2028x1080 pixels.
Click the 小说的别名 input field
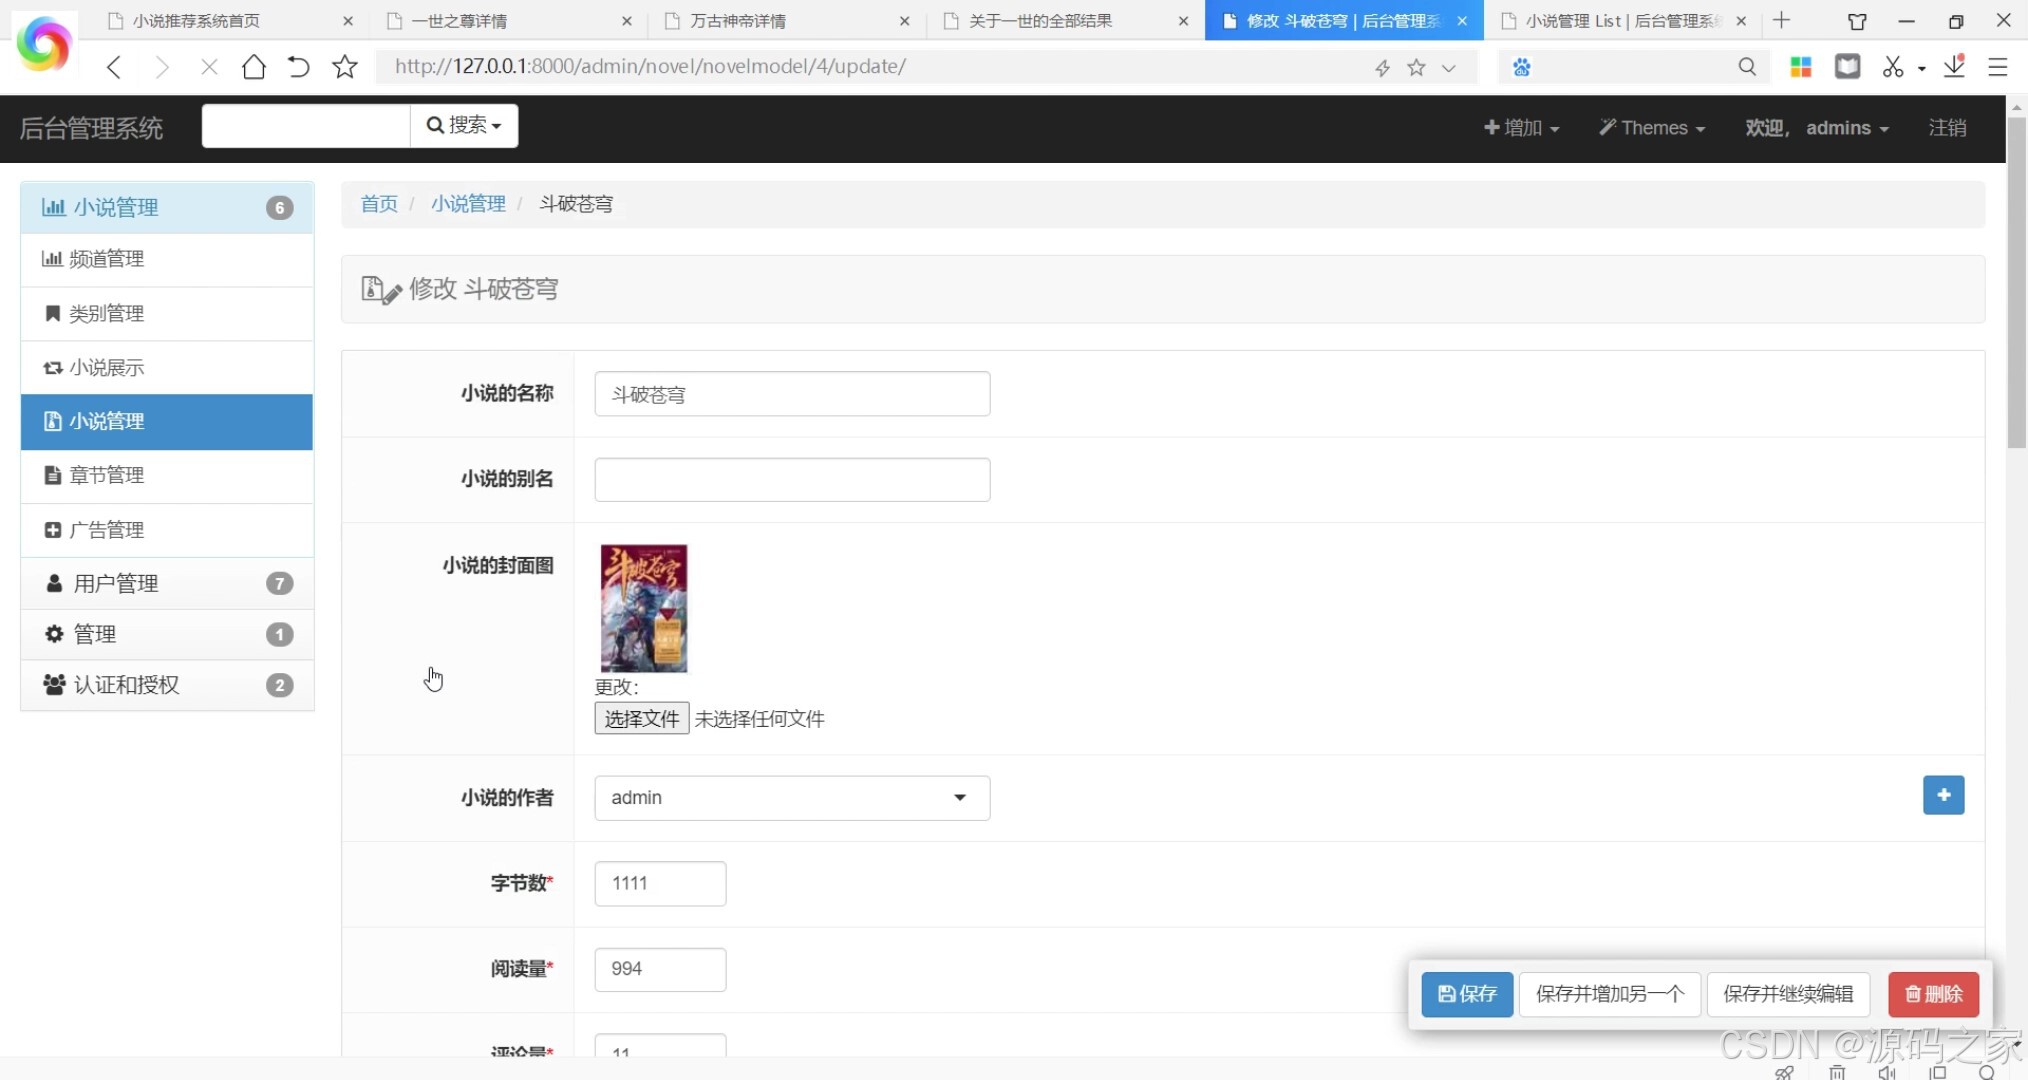click(792, 480)
